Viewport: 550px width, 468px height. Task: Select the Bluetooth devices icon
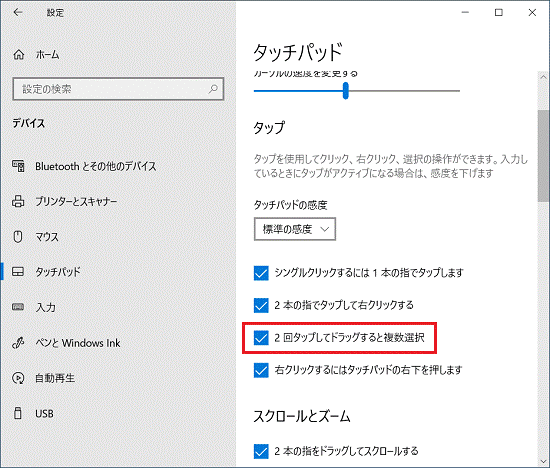pyautogui.click(x=18, y=166)
